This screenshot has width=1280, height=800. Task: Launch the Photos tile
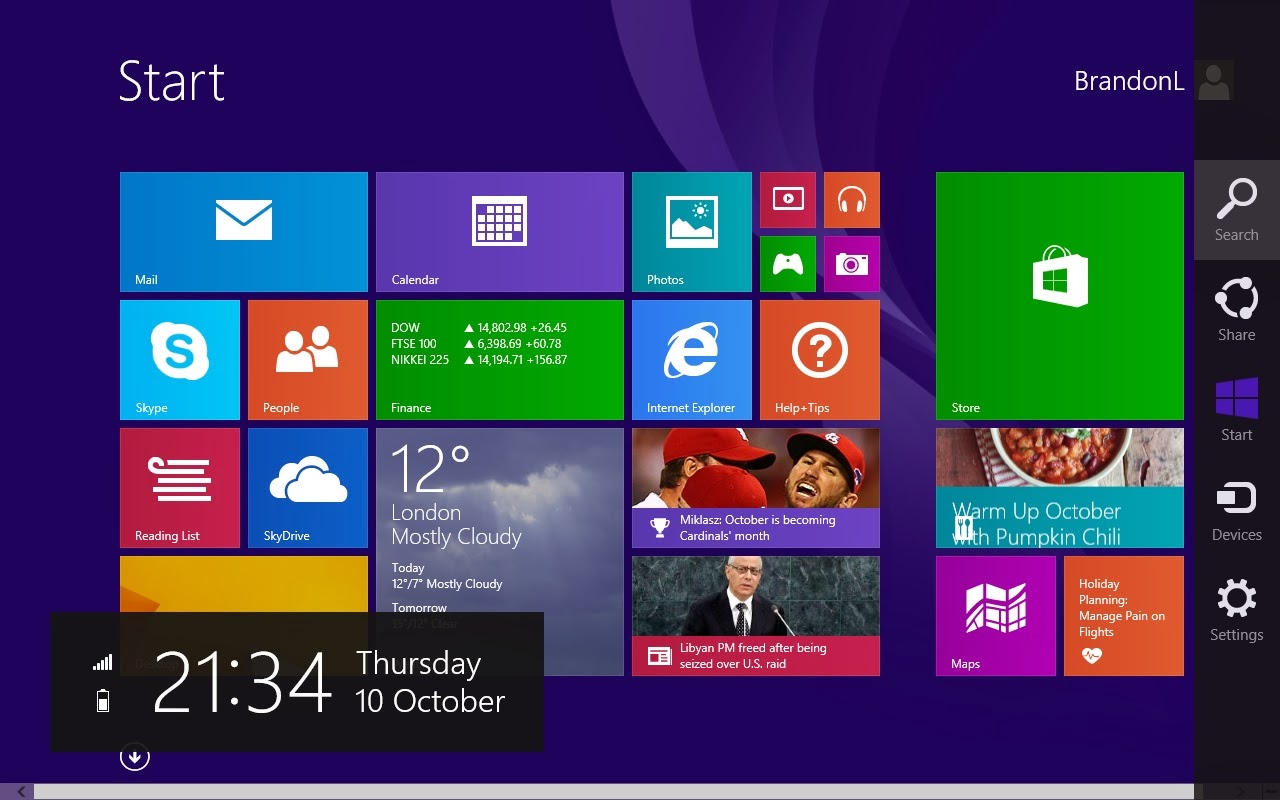pos(692,232)
